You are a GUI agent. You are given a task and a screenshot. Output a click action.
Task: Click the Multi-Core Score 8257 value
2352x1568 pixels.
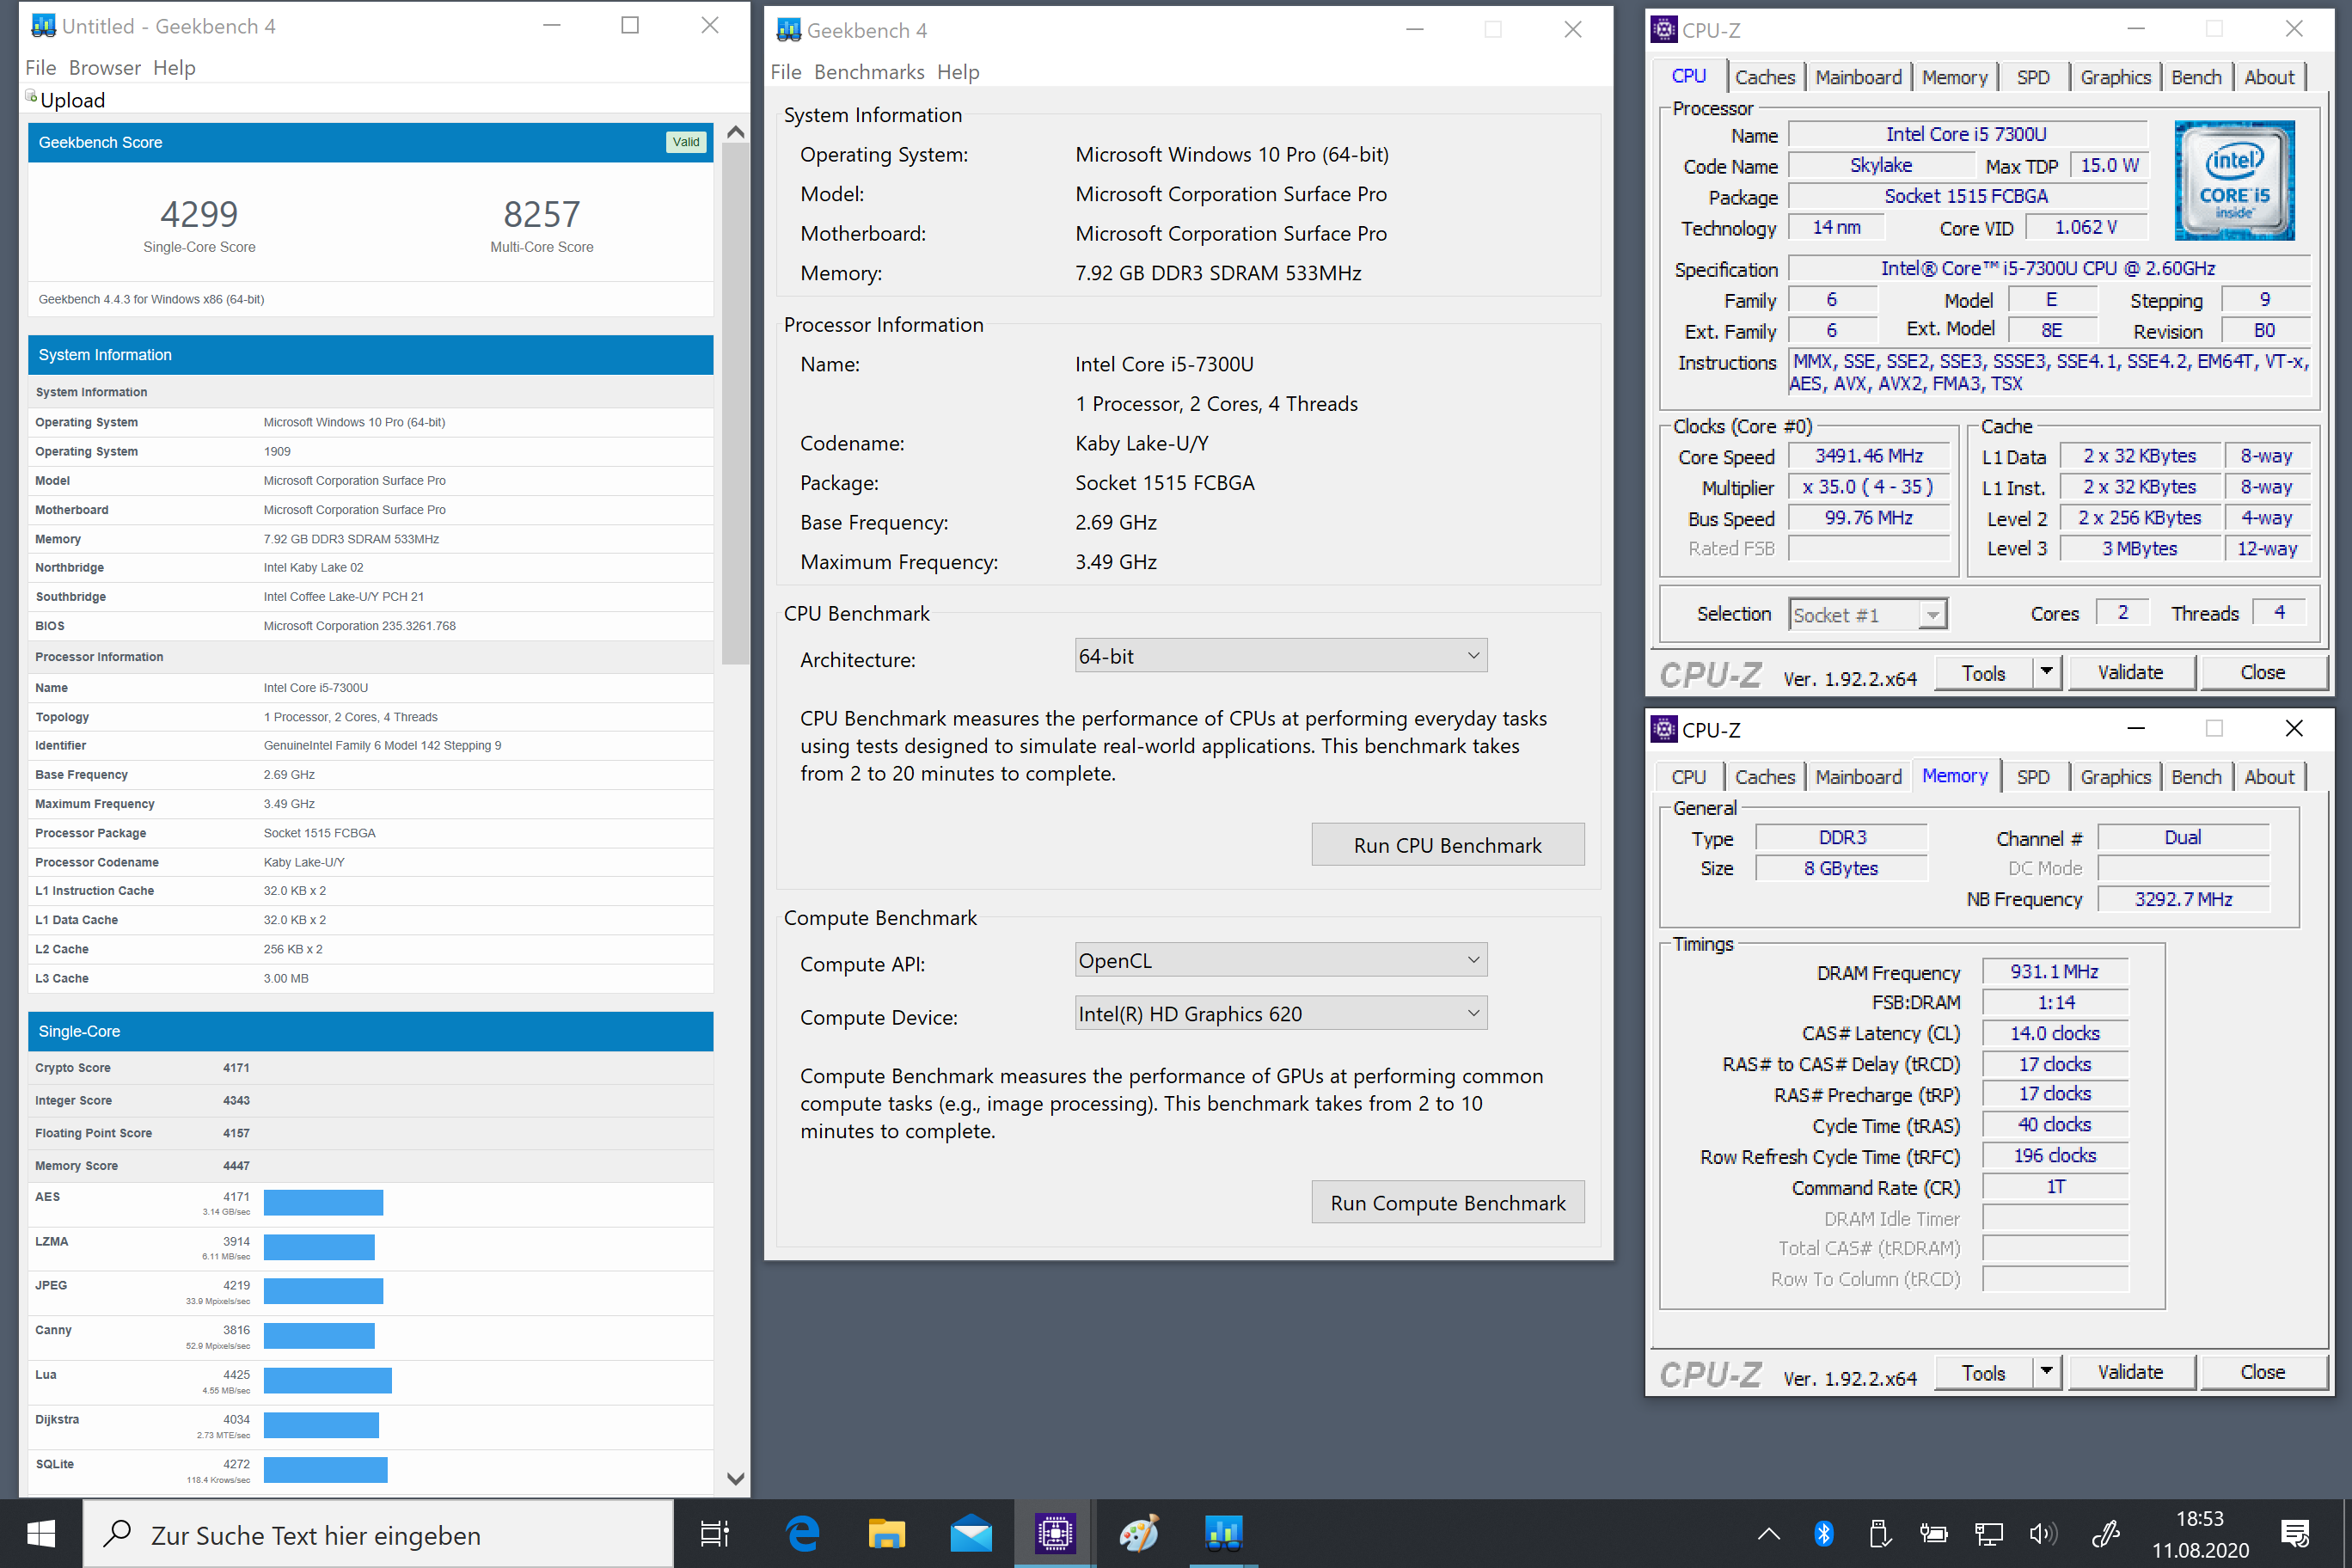coord(541,214)
